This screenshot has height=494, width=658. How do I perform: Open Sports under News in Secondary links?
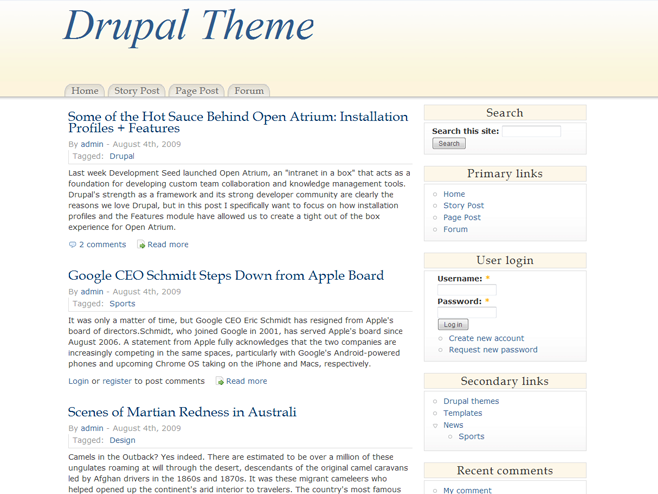[x=471, y=436]
